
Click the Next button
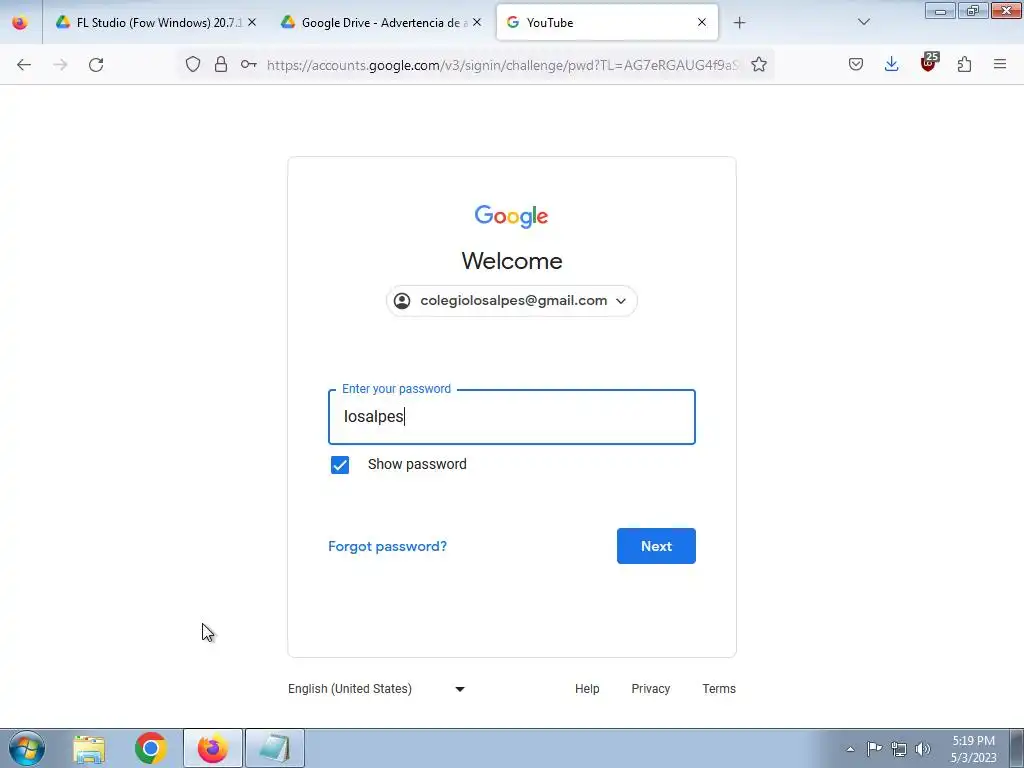coord(656,546)
